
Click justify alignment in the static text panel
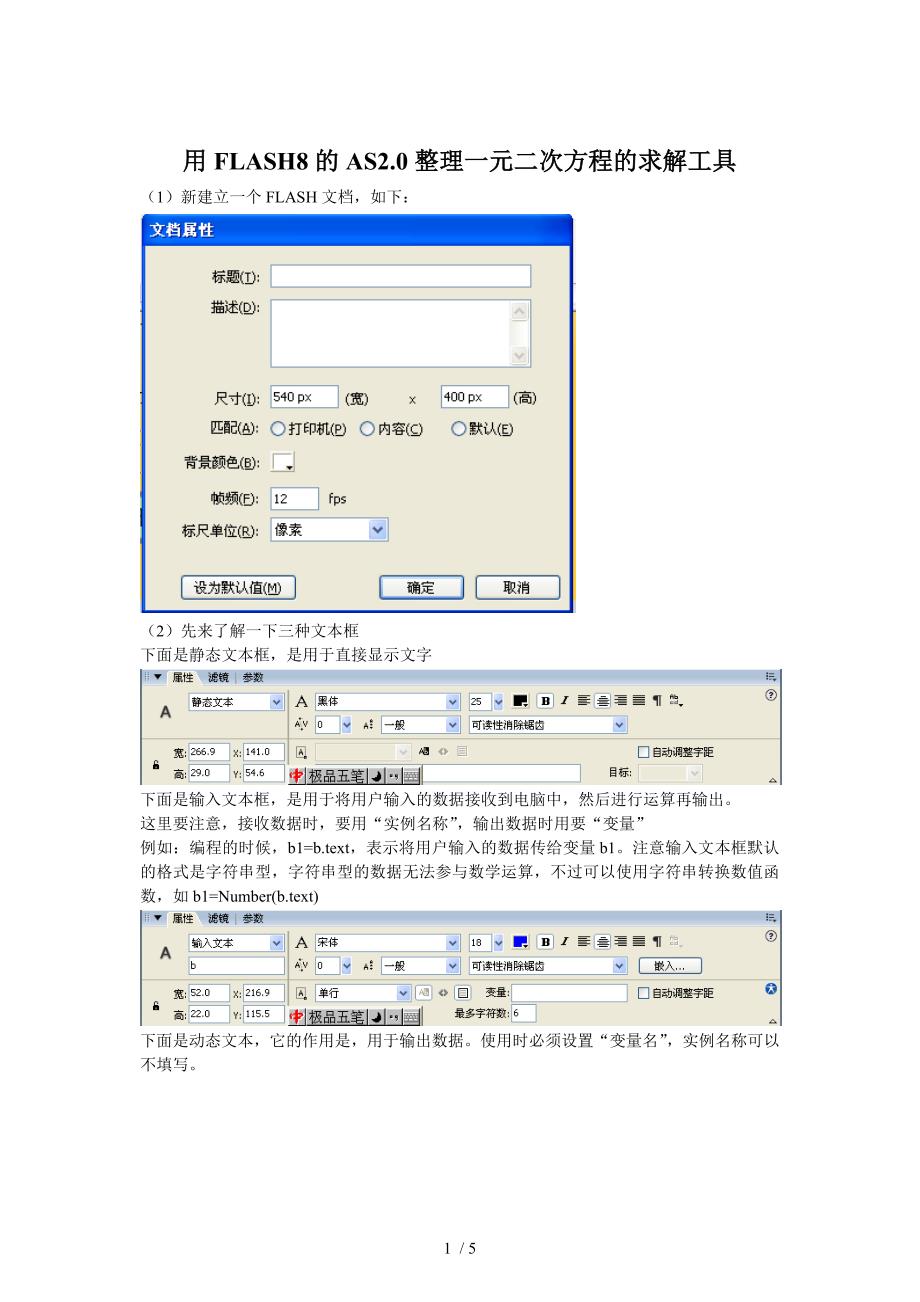pyautogui.click(x=638, y=701)
